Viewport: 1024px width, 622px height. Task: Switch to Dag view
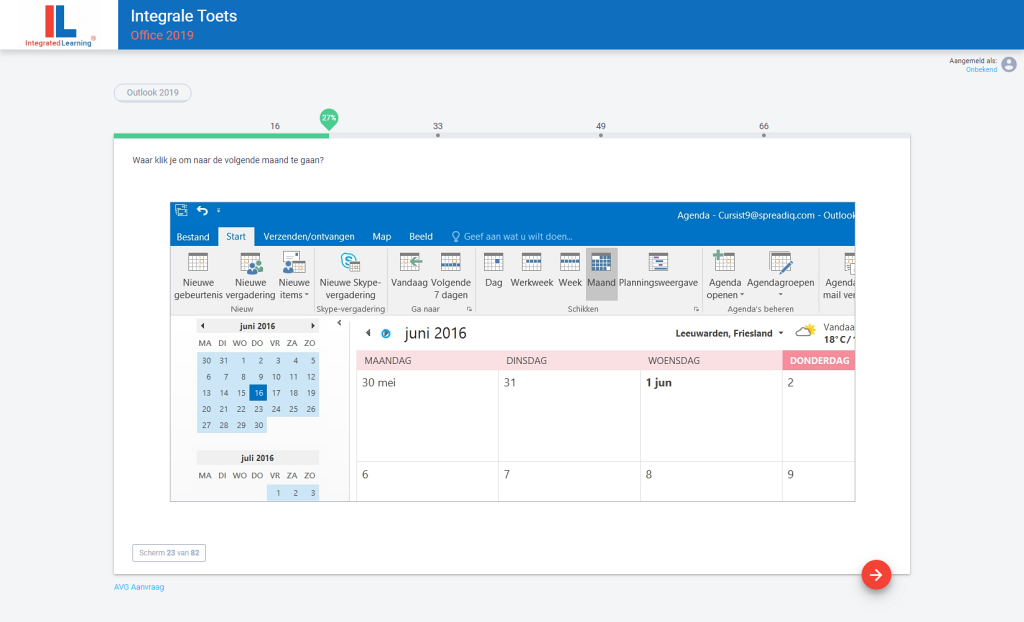coord(493,263)
